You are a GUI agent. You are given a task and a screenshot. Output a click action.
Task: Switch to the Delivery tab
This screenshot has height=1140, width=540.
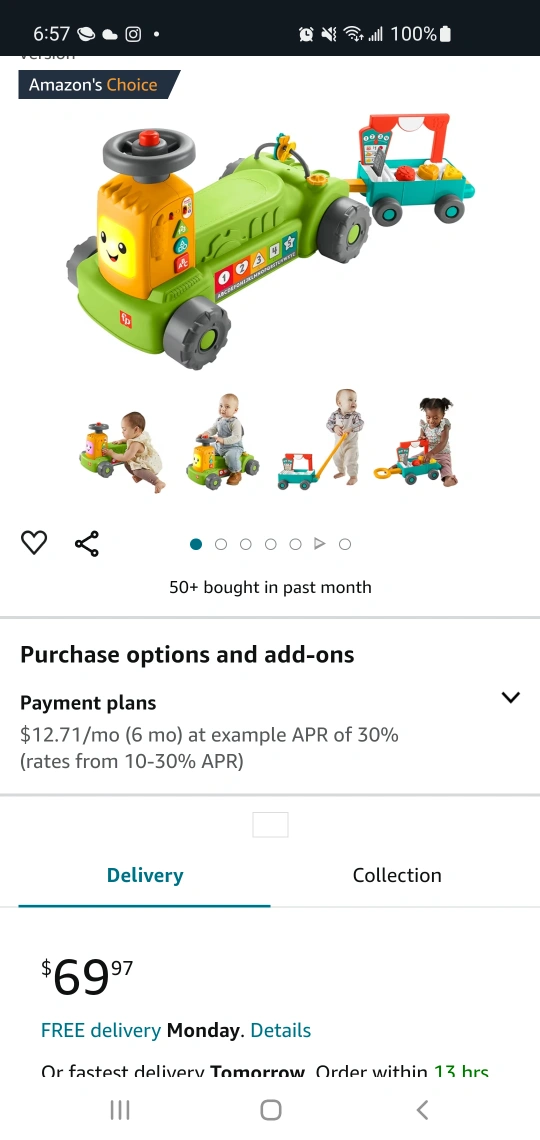(145, 875)
